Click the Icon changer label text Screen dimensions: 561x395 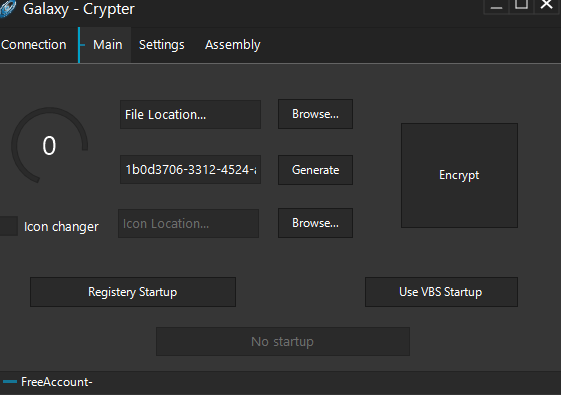[x=61, y=227]
